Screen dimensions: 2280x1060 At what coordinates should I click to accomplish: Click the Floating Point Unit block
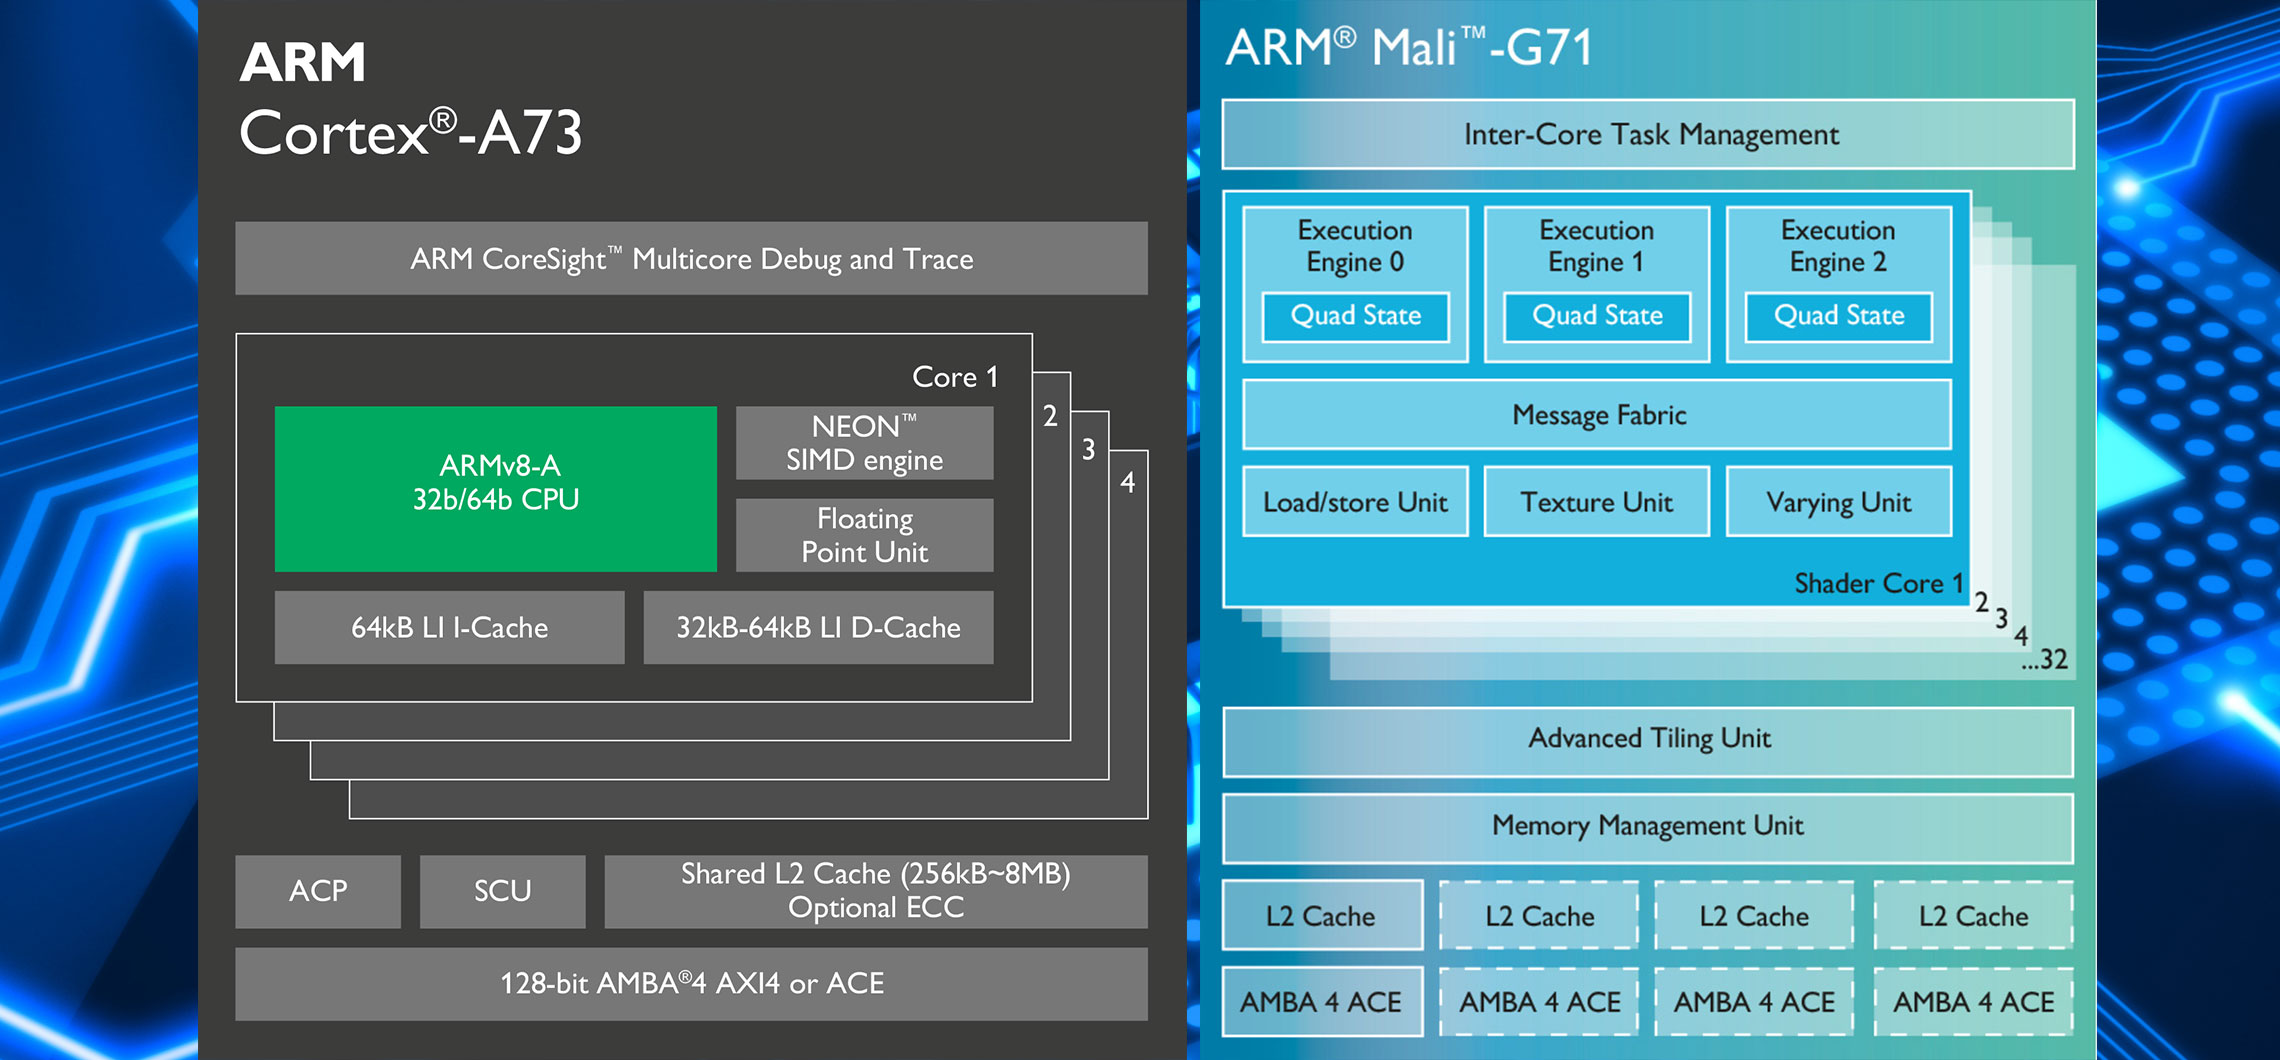coord(864,535)
